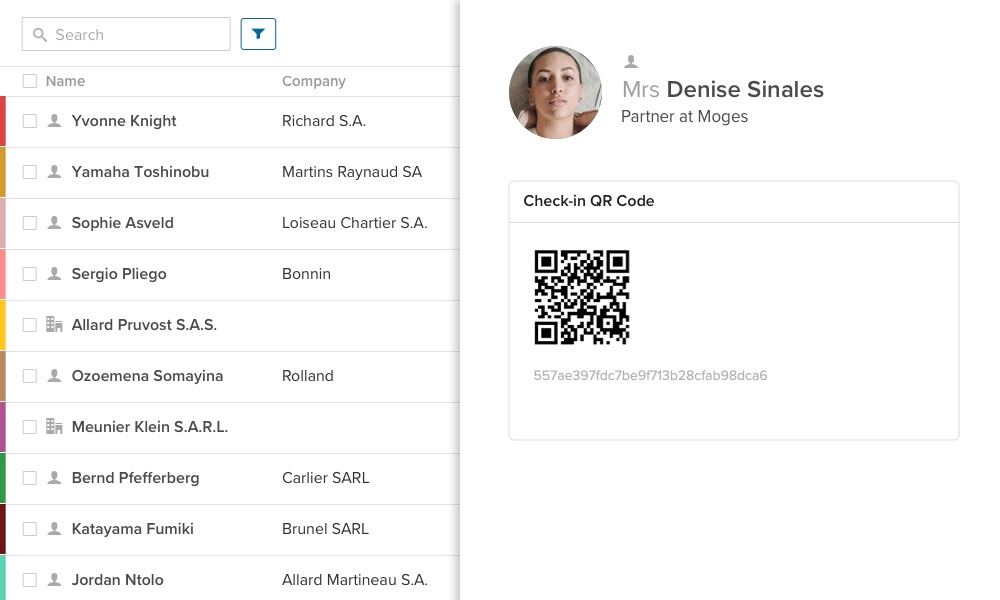Click person icon beside Sergio Pliego
The width and height of the screenshot is (1000, 600).
click(x=55, y=274)
